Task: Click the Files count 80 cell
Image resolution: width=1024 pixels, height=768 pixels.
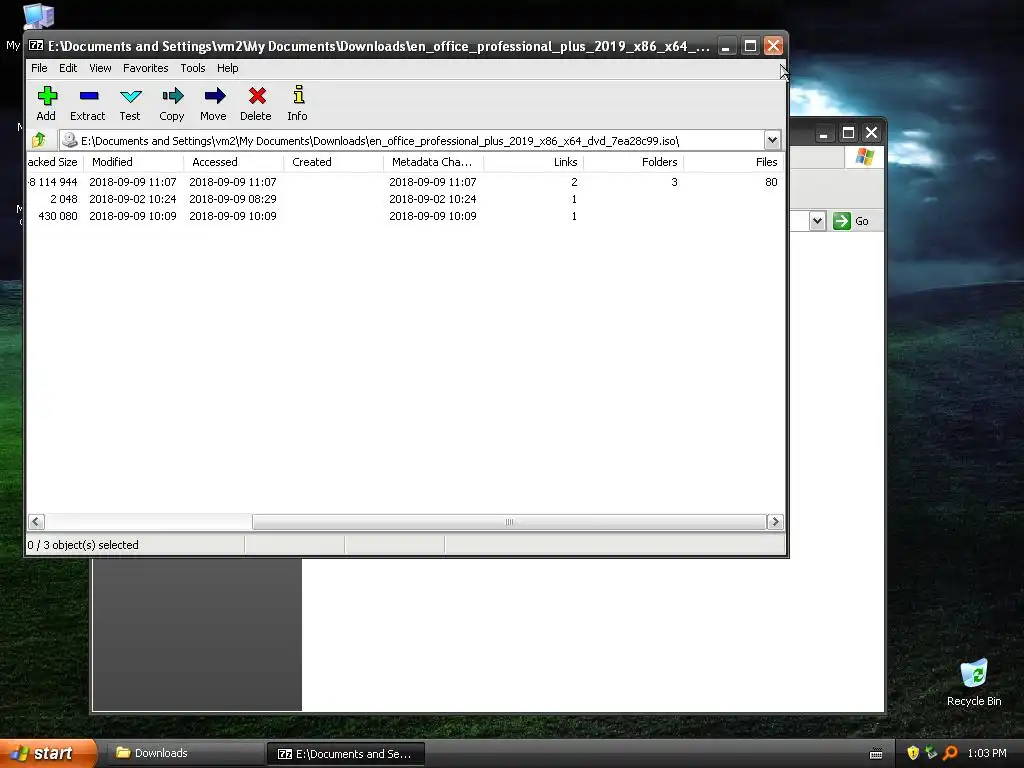Action: click(771, 182)
